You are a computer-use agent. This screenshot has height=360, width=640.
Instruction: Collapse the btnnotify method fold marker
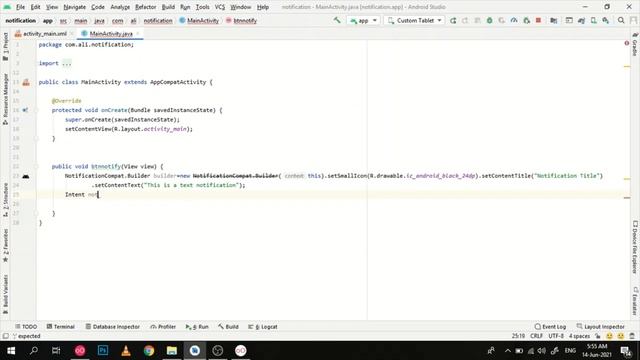[36, 167]
